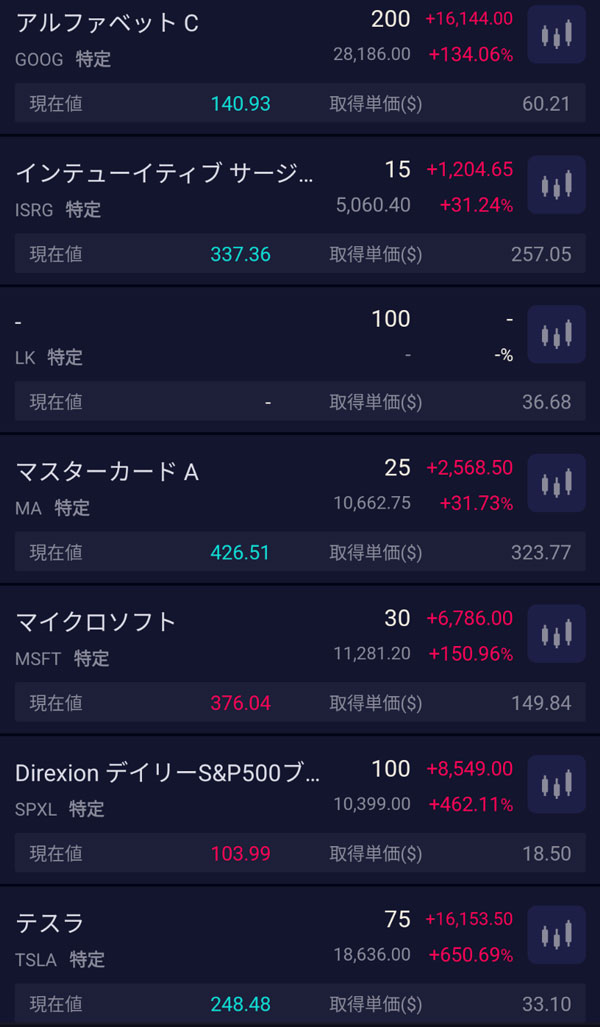Tap the テスラ stock name
This screenshot has height=1027, width=600.
(x=50, y=923)
